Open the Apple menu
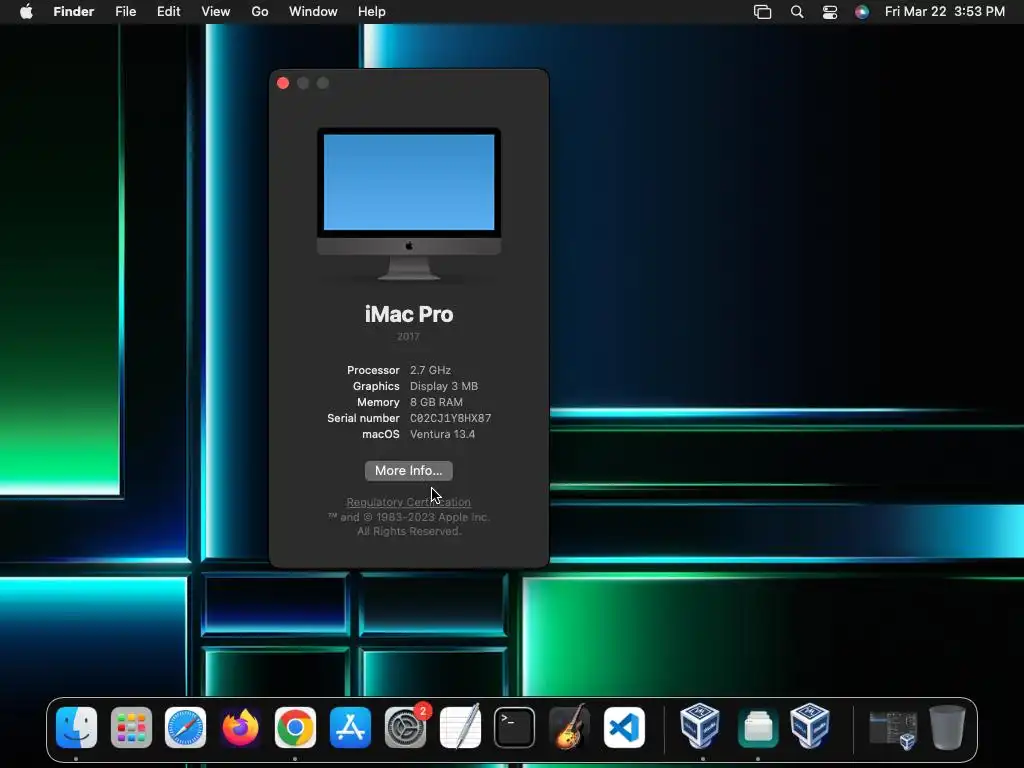Image resolution: width=1024 pixels, height=768 pixels. [26, 11]
